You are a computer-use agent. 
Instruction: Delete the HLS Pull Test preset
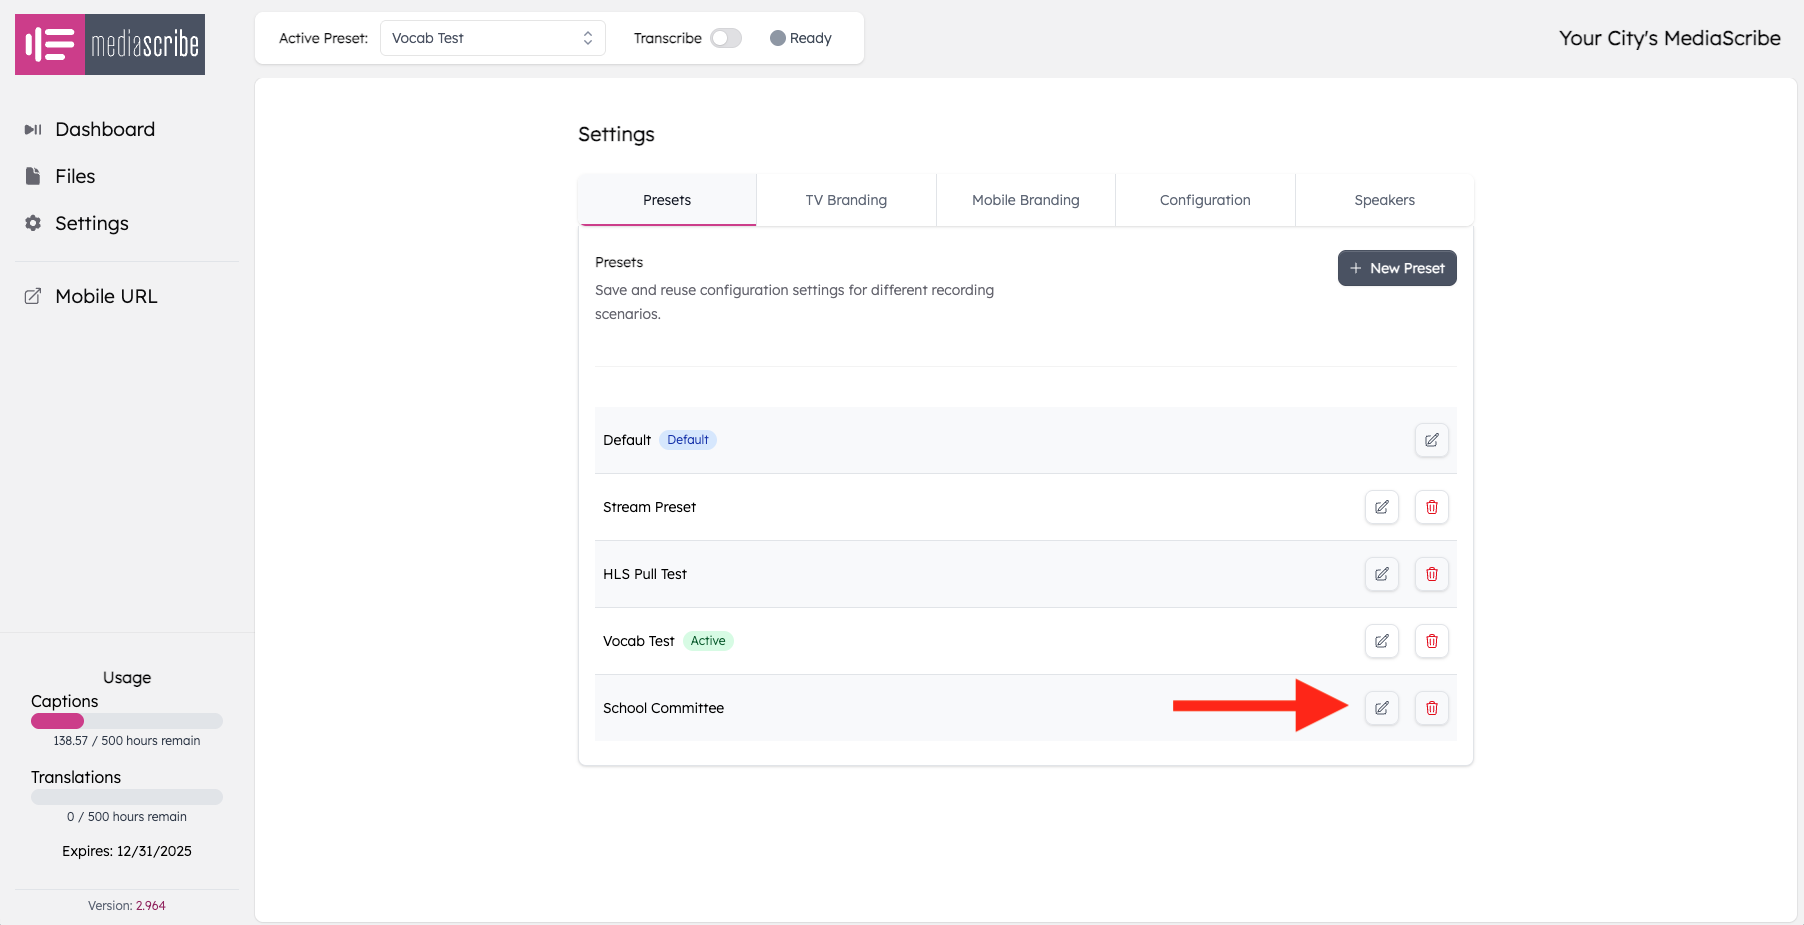point(1431,574)
